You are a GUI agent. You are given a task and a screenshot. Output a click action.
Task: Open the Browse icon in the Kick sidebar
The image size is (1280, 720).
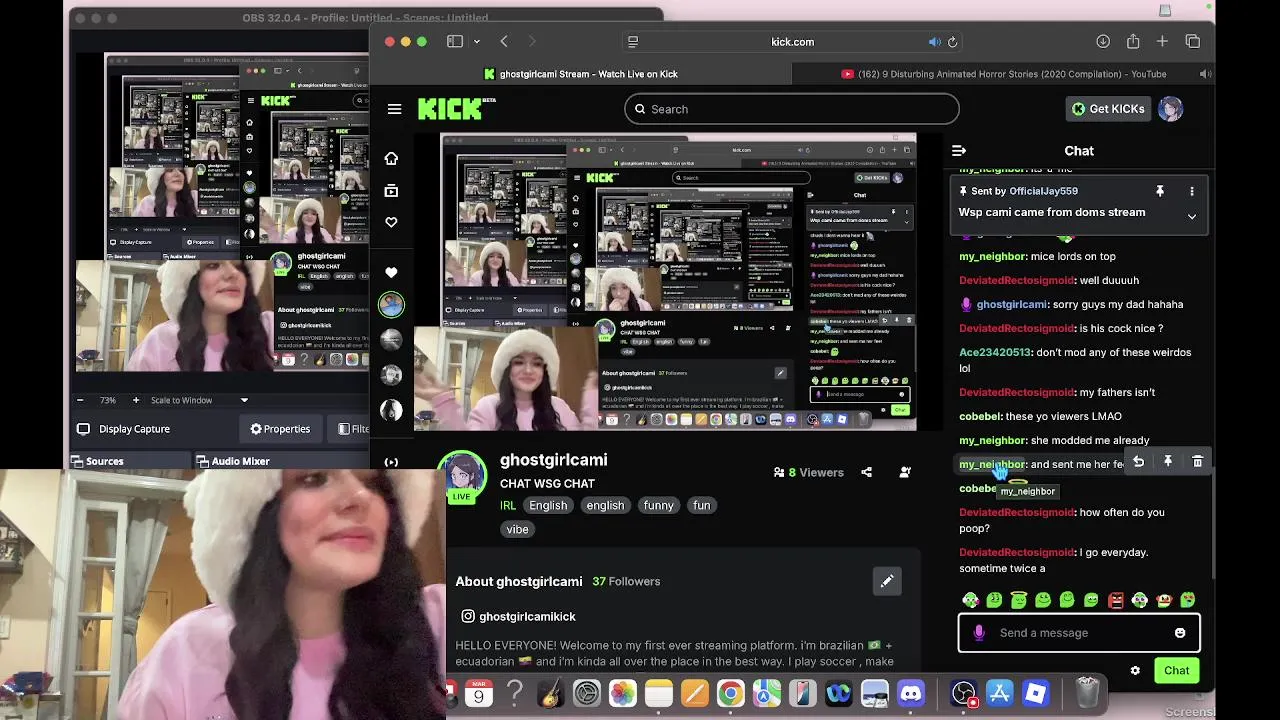(391, 190)
